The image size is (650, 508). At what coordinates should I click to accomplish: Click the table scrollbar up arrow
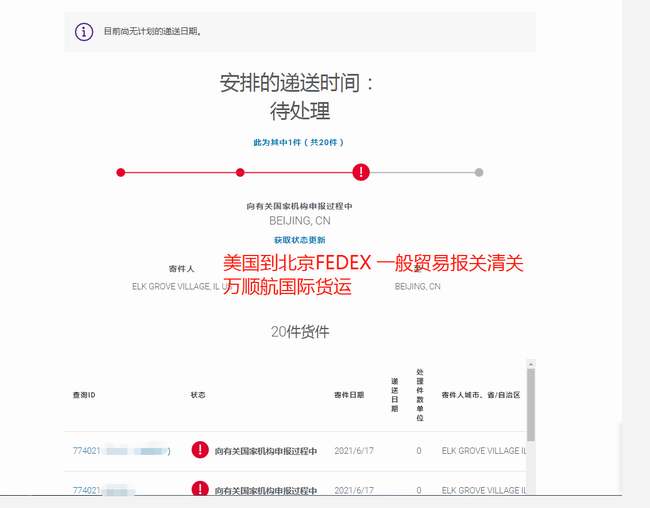531,364
